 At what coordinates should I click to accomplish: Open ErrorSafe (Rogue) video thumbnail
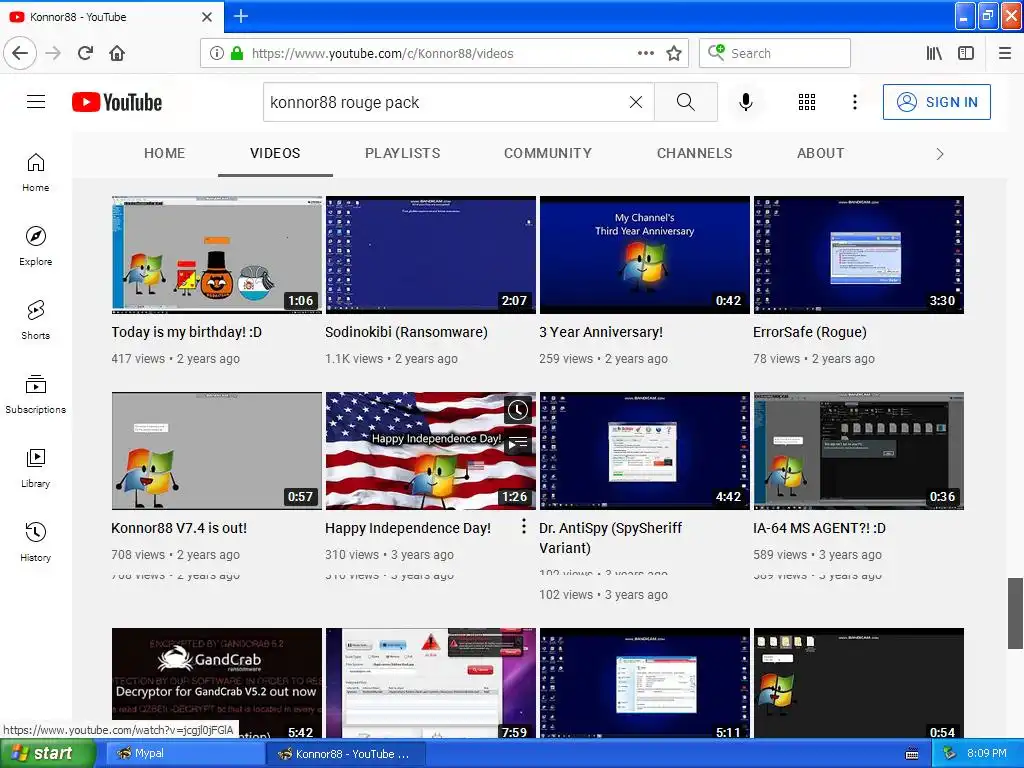[x=859, y=255]
